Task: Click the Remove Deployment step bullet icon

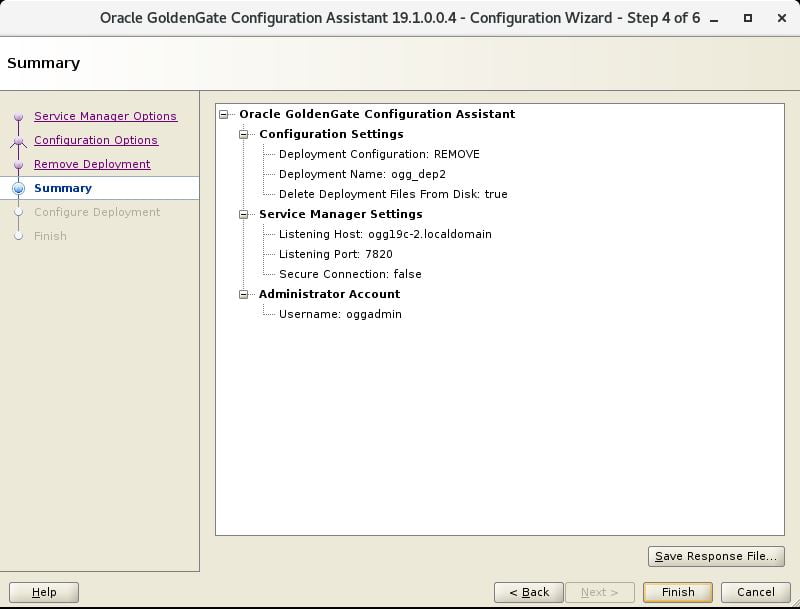Action: [x=19, y=165]
